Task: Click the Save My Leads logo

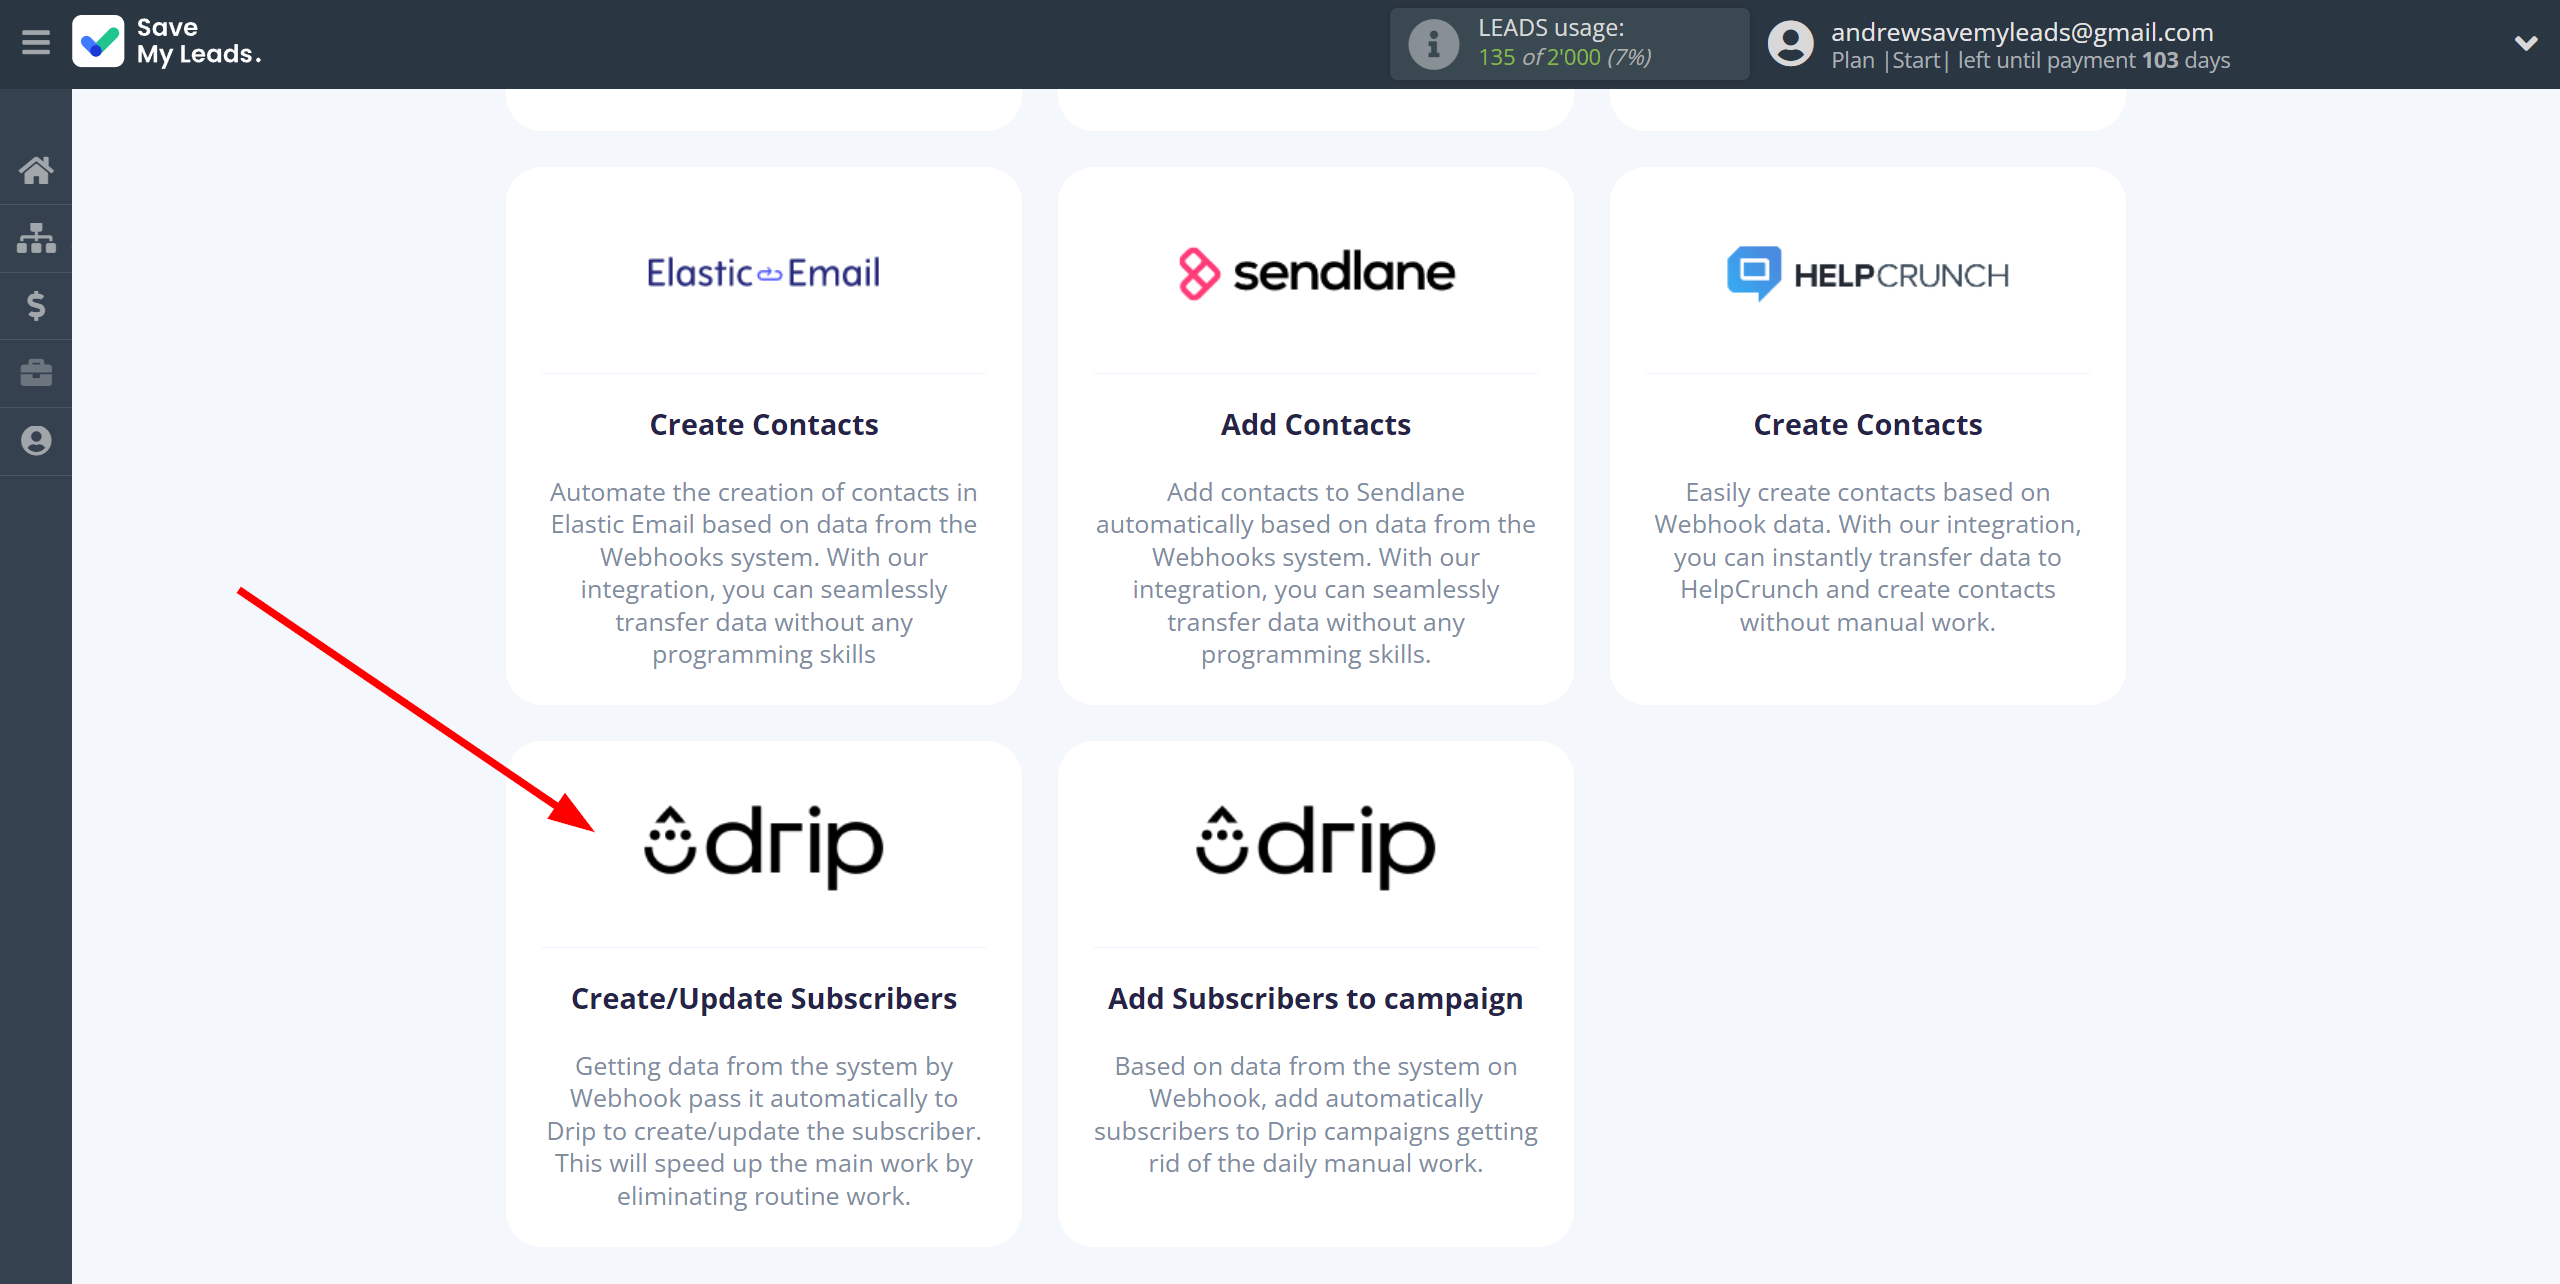Action: pos(167,42)
